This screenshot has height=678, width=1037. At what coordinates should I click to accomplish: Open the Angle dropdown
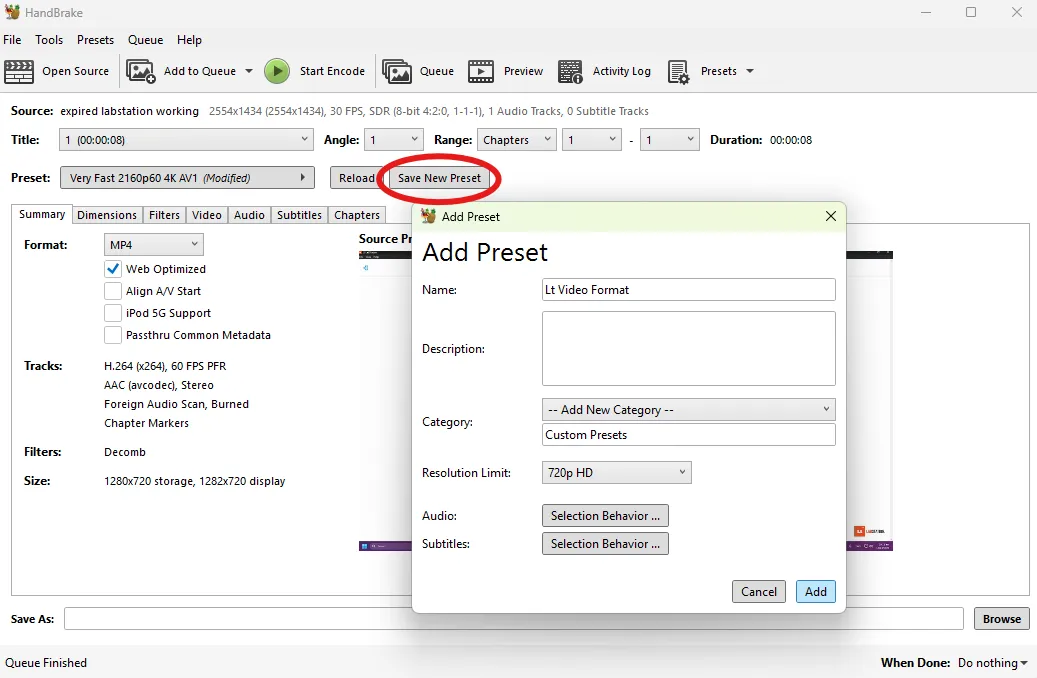[x=394, y=140]
